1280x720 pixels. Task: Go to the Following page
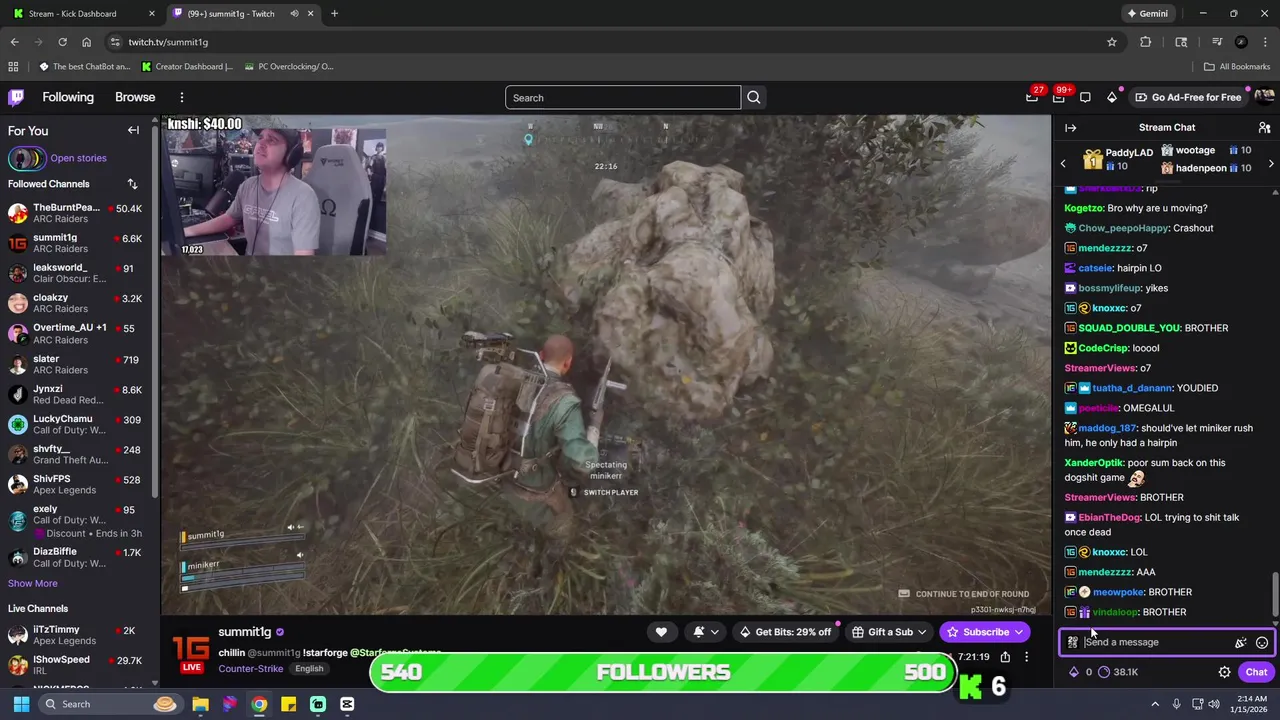pyautogui.click(x=68, y=97)
